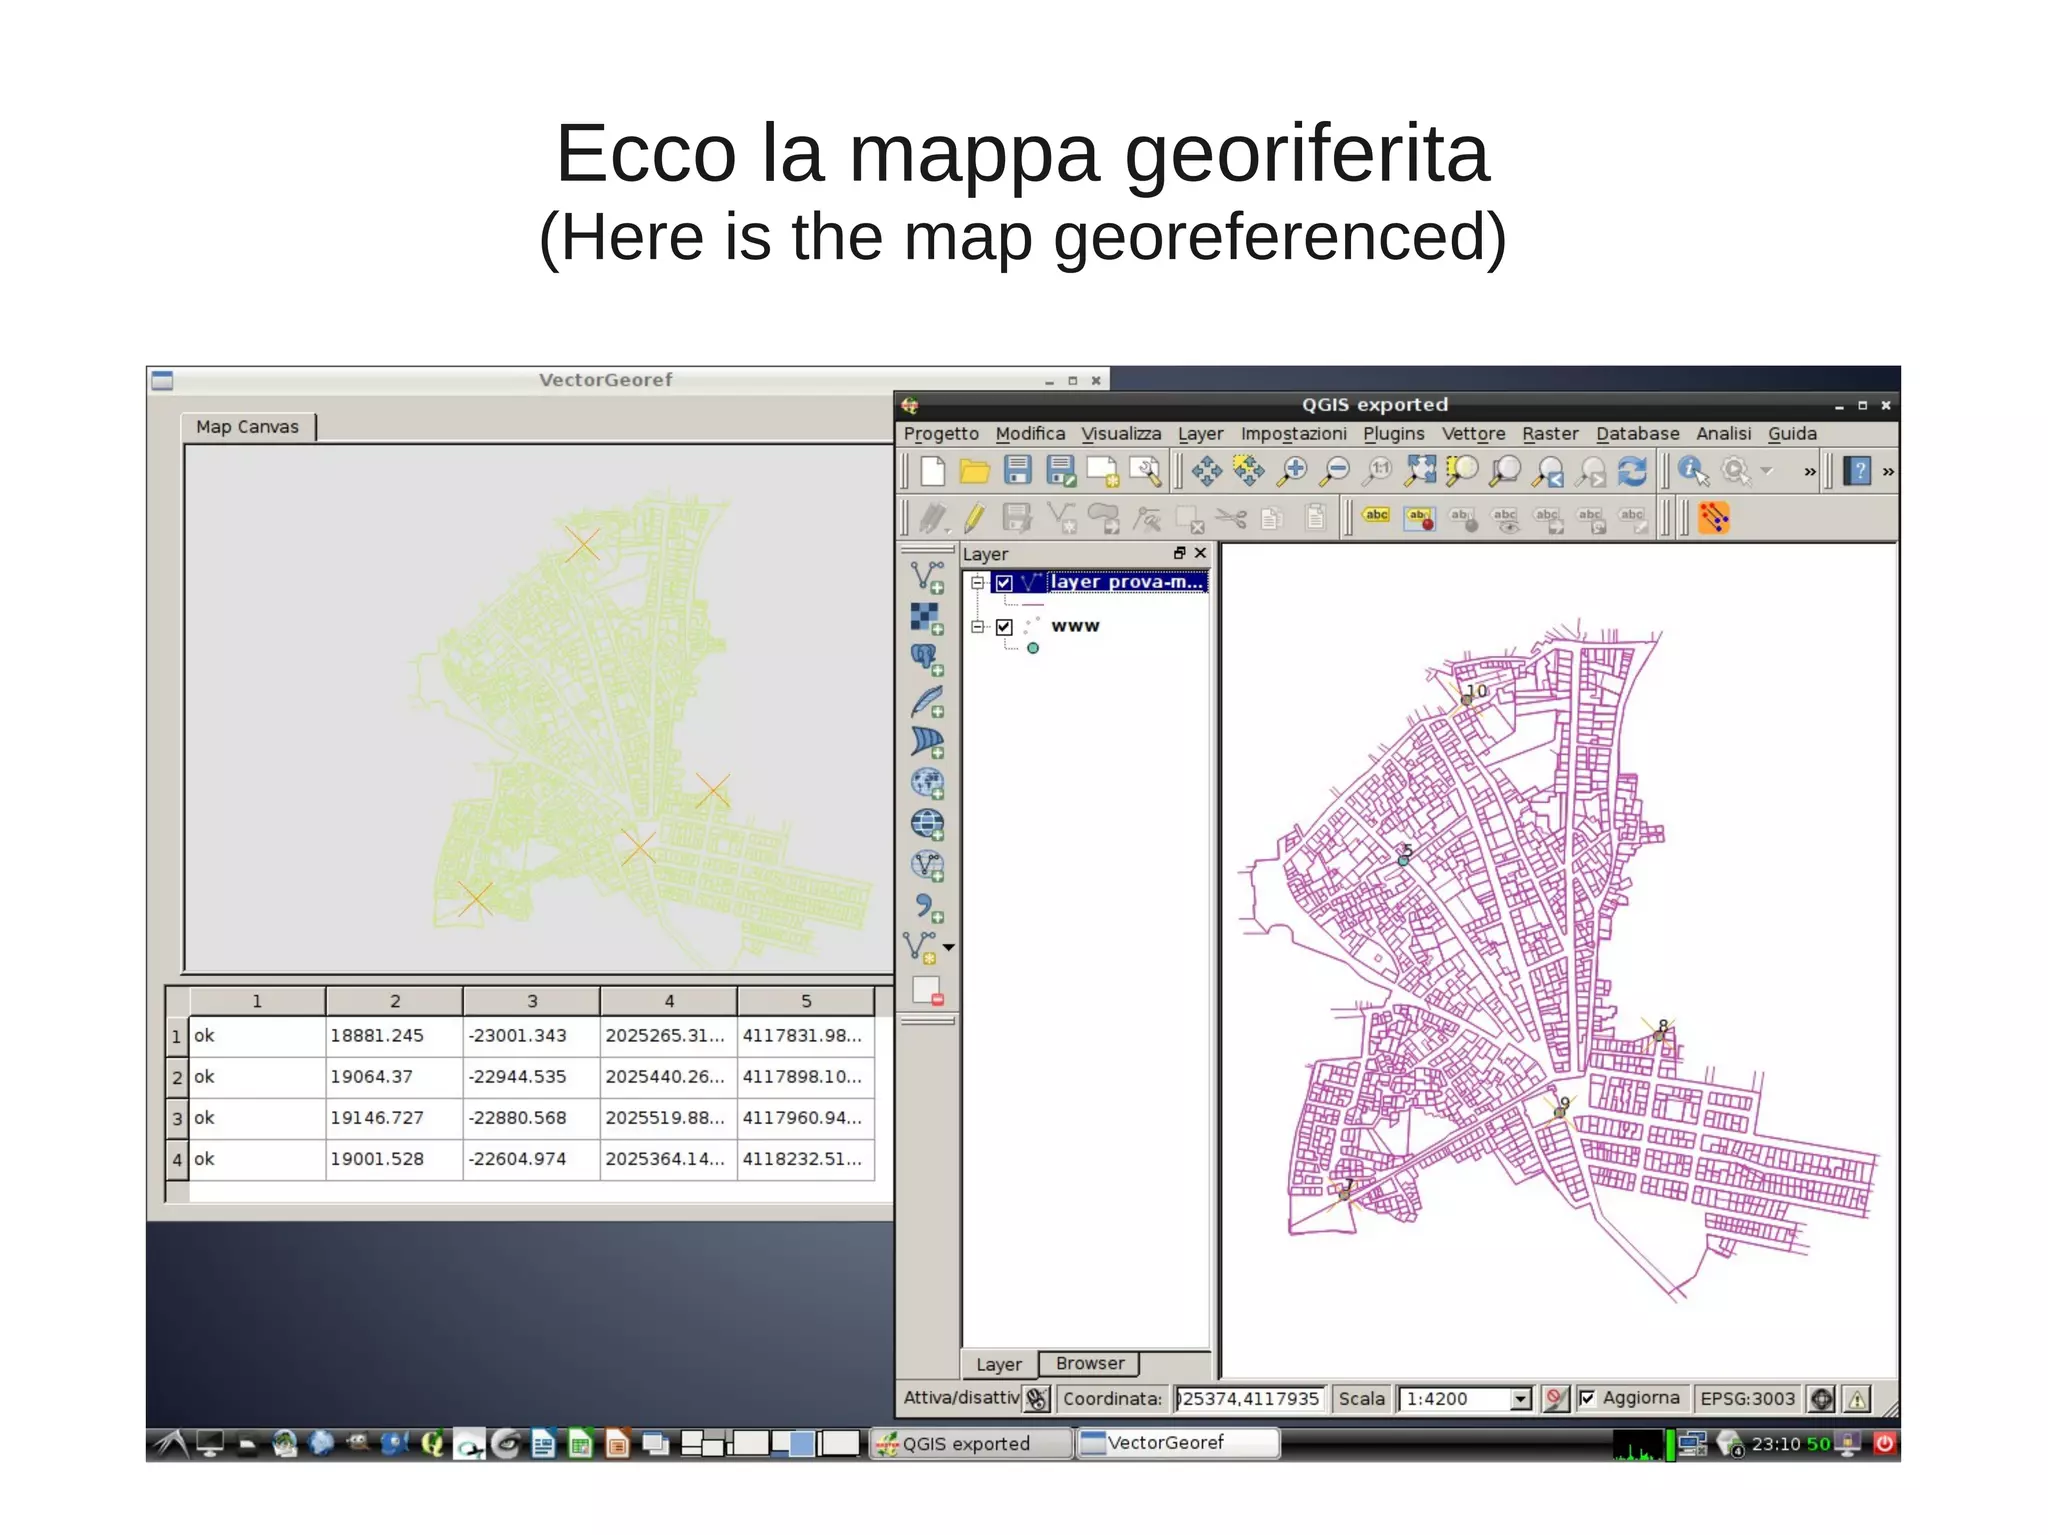The image size is (2048, 1535).
Task: Click Zoom to Layer icon
Action: click(x=1505, y=471)
